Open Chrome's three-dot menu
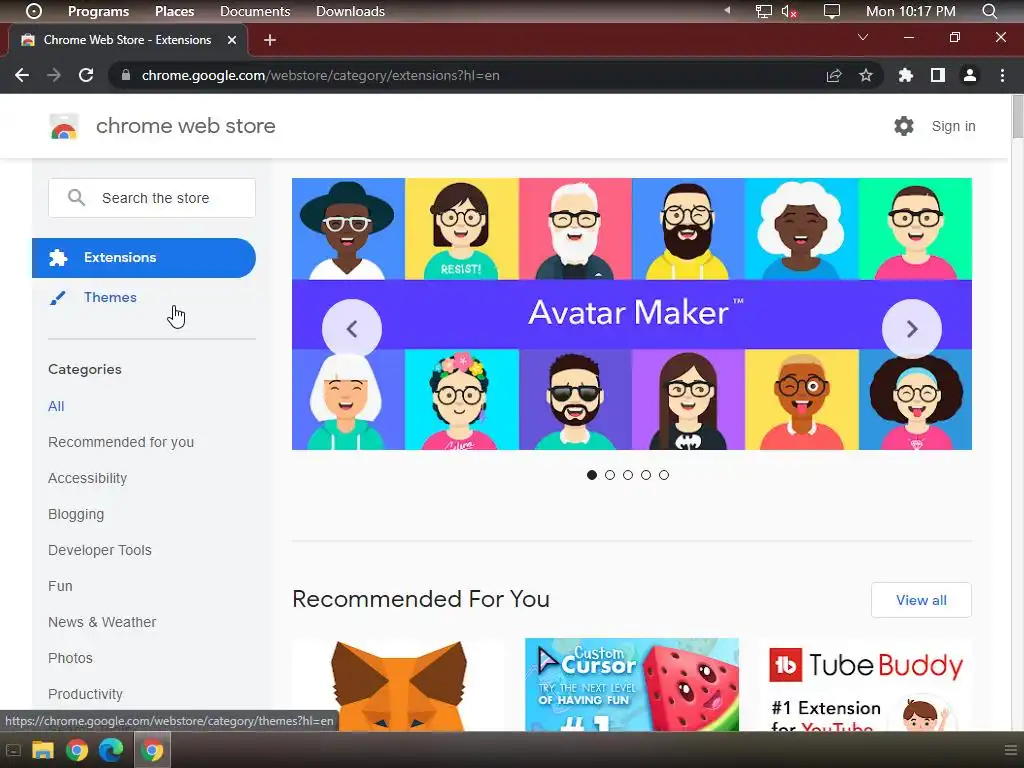Image resolution: width=1024 pixels, height=768 pixels. click(1002, 76)
